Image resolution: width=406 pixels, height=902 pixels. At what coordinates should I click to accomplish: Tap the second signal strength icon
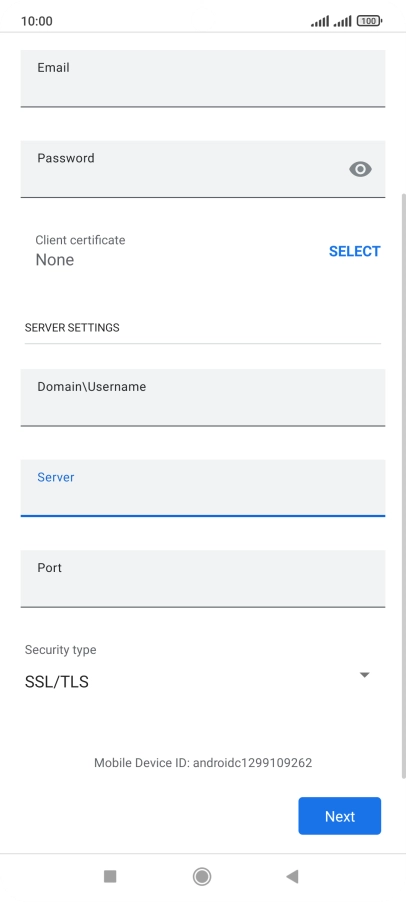click(342, 22)
